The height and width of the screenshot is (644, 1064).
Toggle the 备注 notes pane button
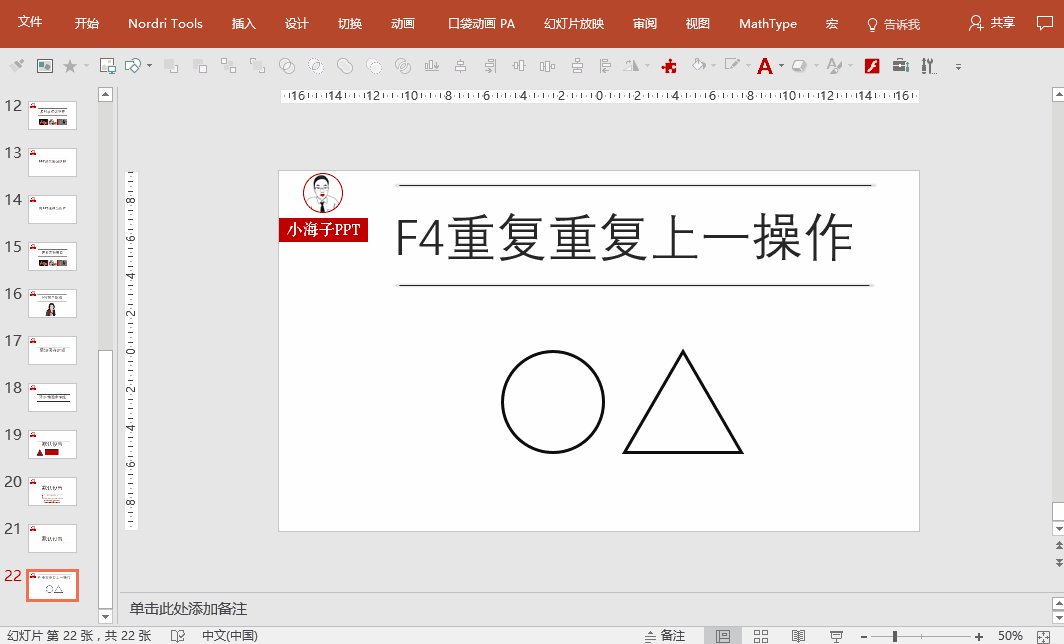pyautogui.click(x=665, y=636)
